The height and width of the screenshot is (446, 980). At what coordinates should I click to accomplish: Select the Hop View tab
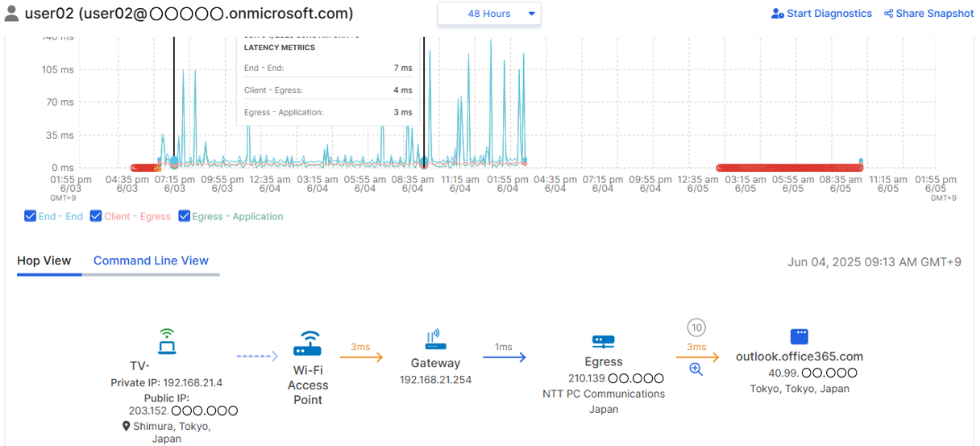point(44,260)
